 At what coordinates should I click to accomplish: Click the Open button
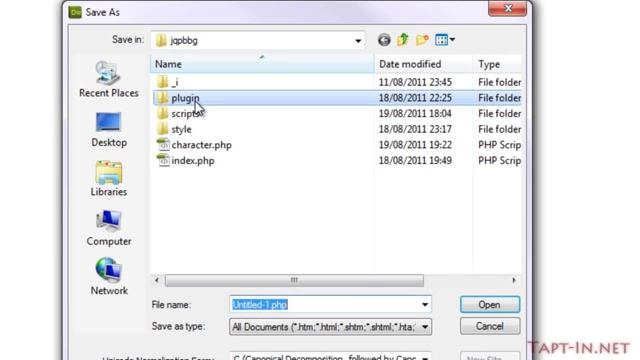tap(490, 304)
